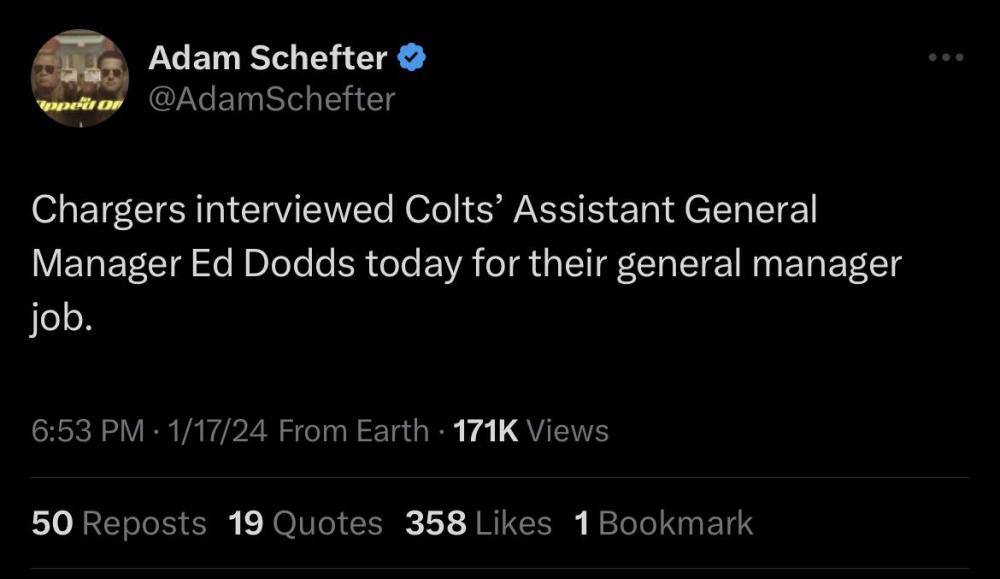Click the blue verified checkmark badge
Viewport: 1000px width, 579px height.
point(413,59)
